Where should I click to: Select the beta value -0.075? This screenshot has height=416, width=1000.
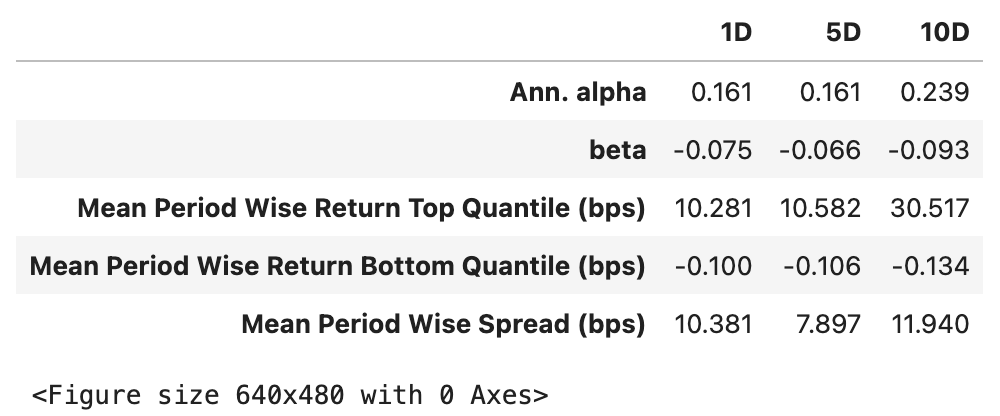tap(712, 151)
